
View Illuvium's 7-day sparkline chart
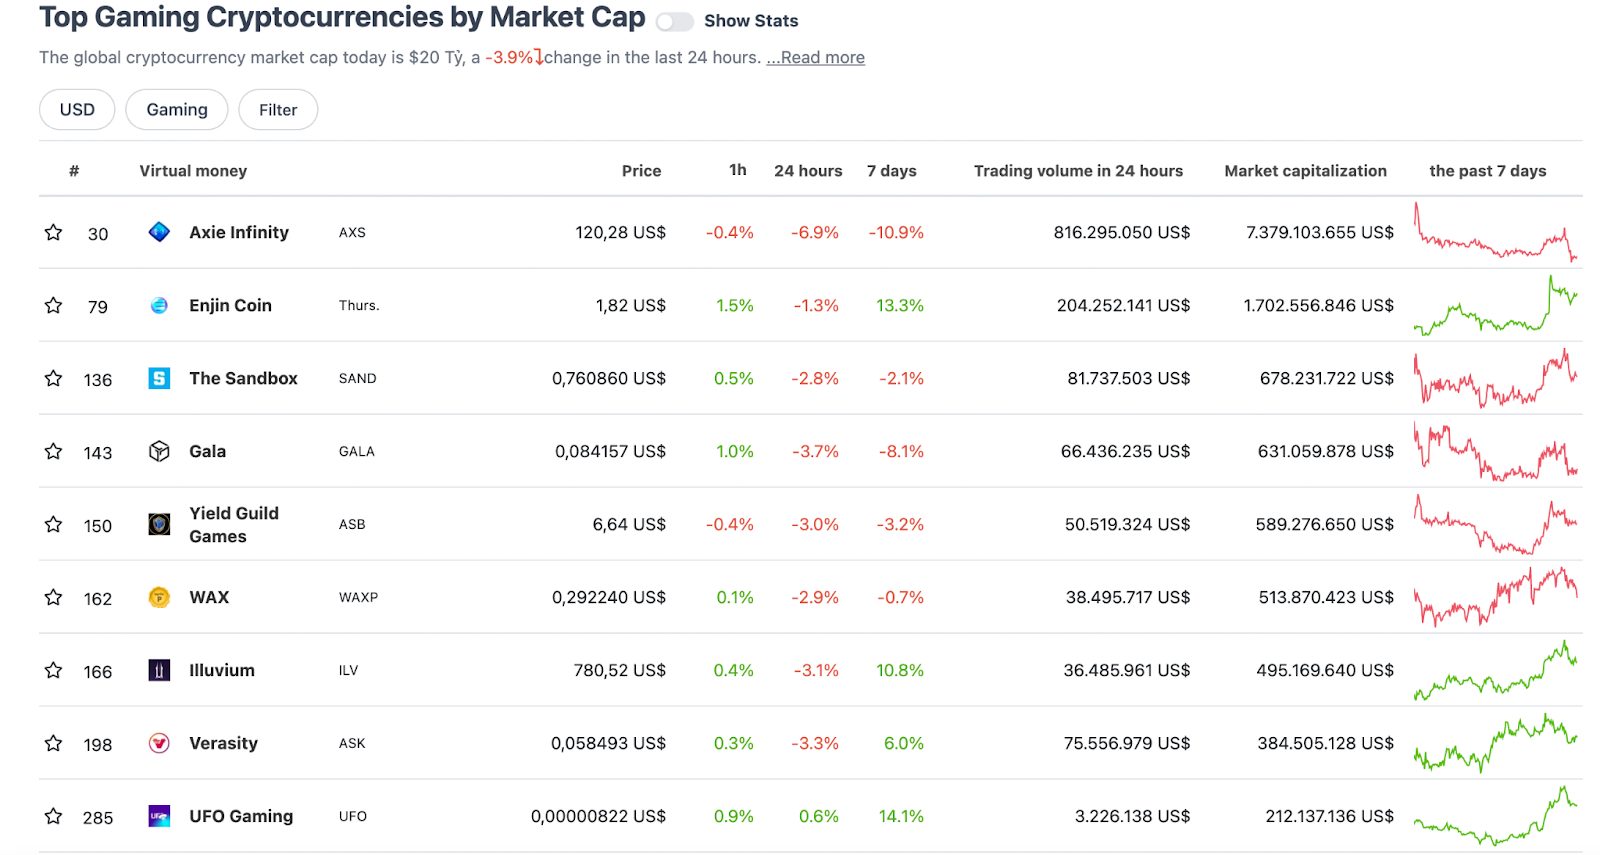(1495, 670)
